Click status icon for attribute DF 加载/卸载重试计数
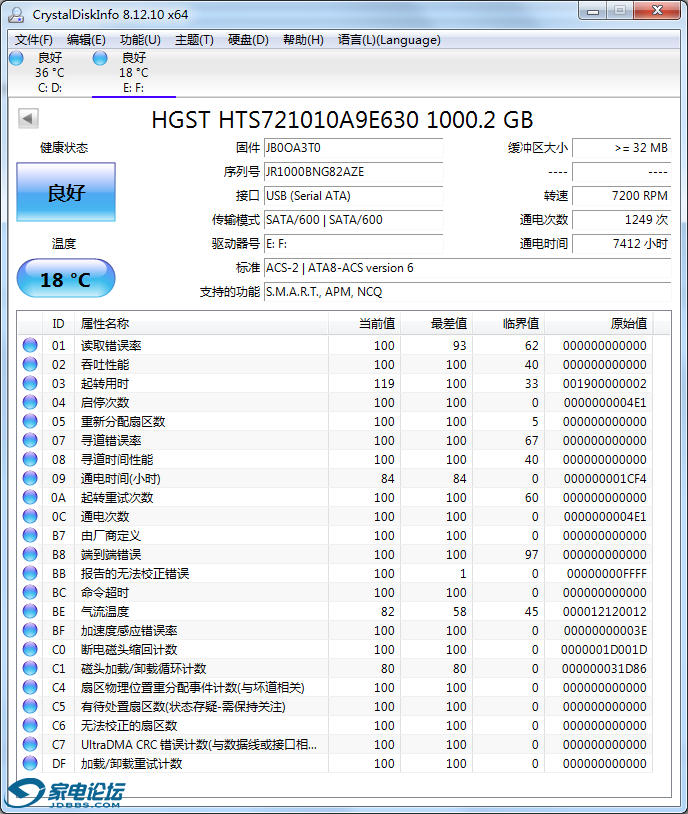This screenshot has height=814, width=688. tap(30, 763)
